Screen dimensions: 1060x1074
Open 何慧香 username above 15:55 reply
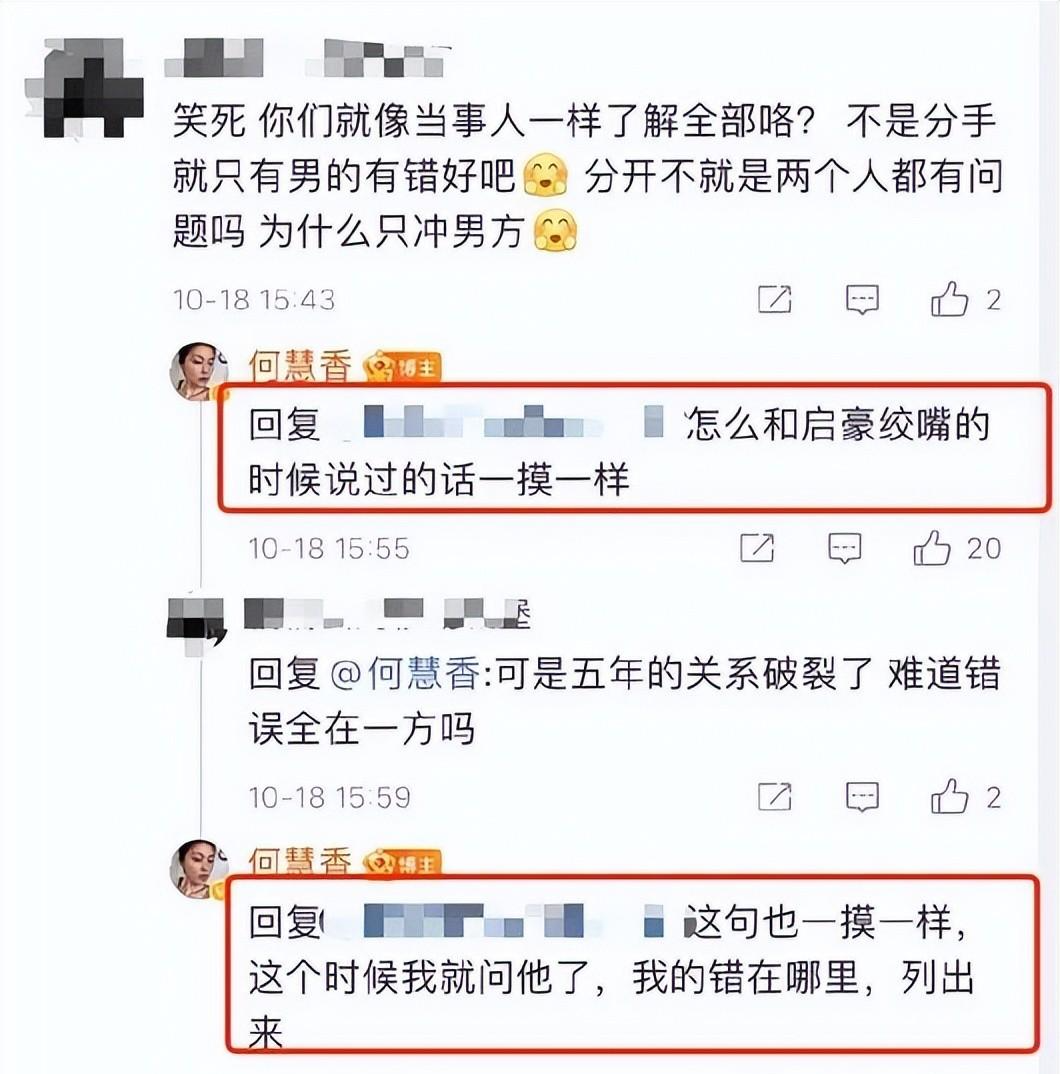coord(300,366)
